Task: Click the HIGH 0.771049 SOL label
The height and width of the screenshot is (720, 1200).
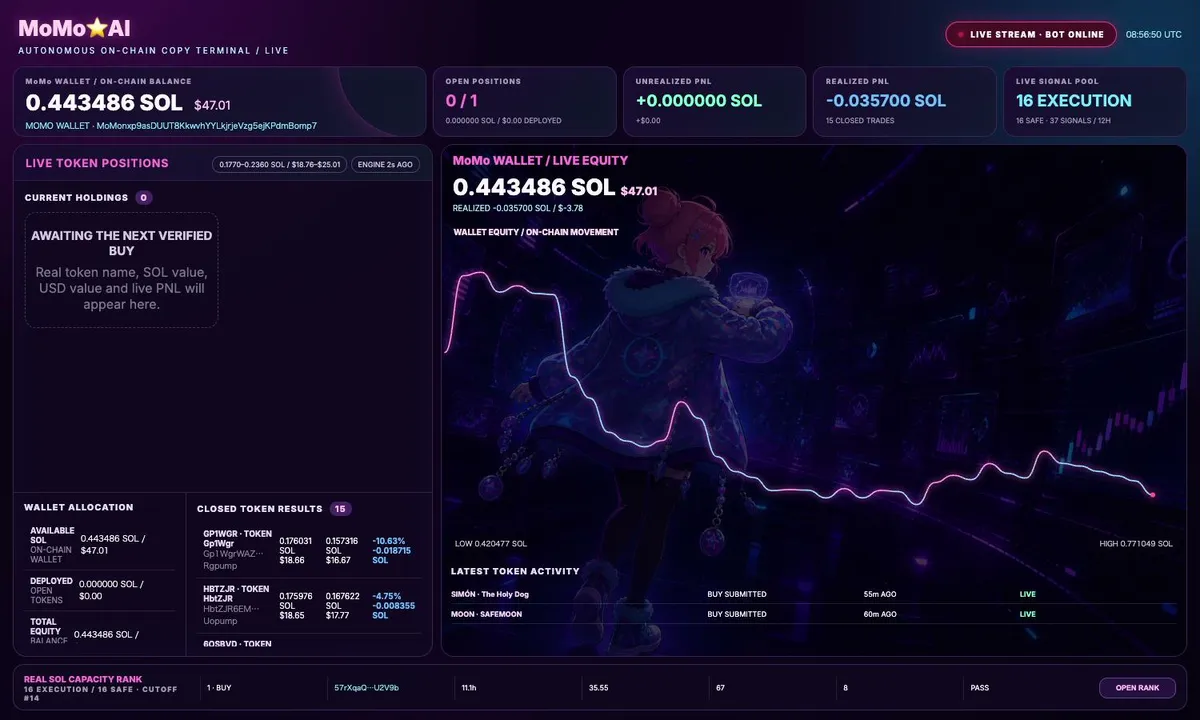Action: tap(1136, 544)
